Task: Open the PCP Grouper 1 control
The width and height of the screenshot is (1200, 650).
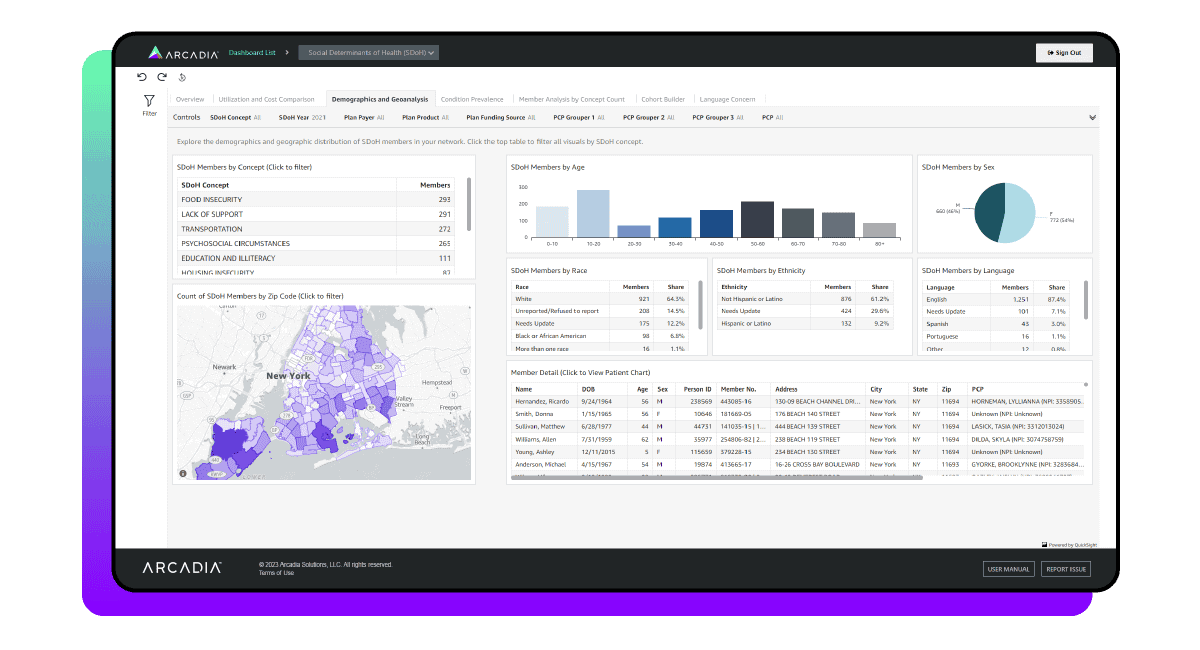Action: 578,117
